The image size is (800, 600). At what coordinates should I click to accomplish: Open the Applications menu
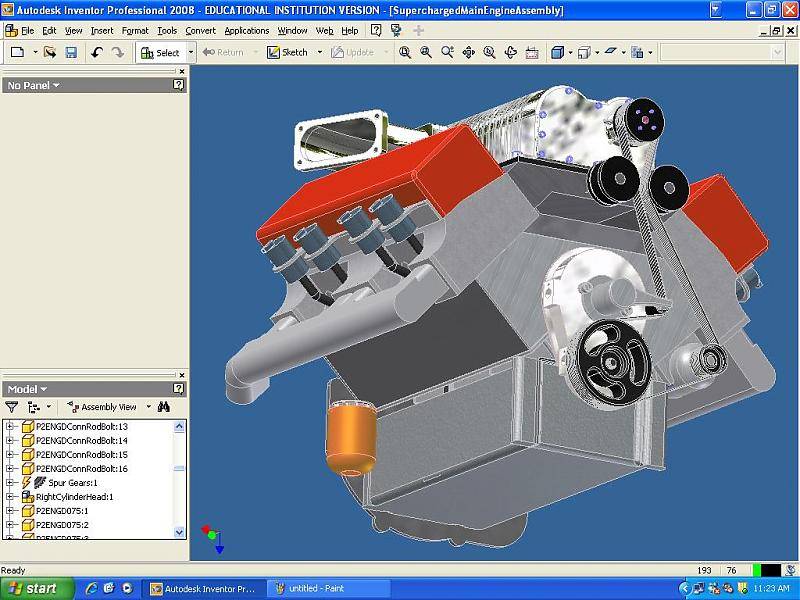(246, 31)
